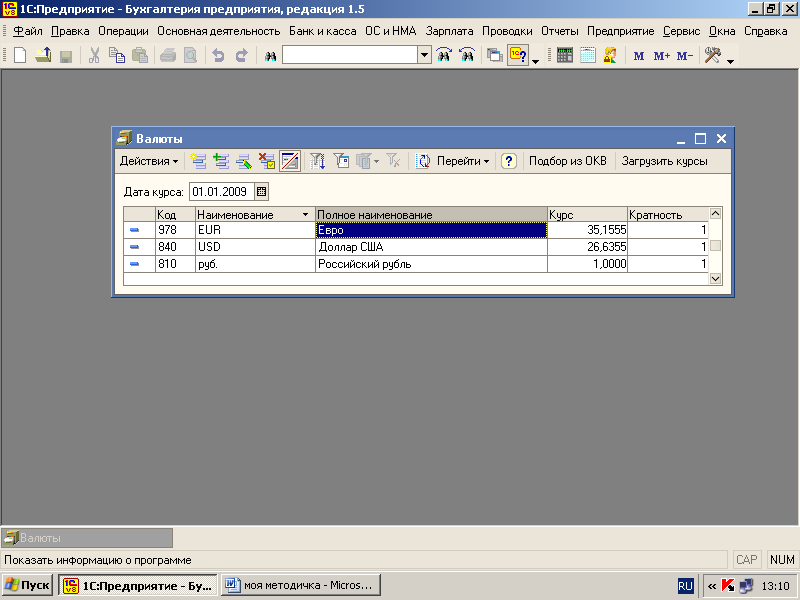Viewport: 800px width, 600px height.
Task: Open the Банк и касса menu
Action: [x=322, y=31]
